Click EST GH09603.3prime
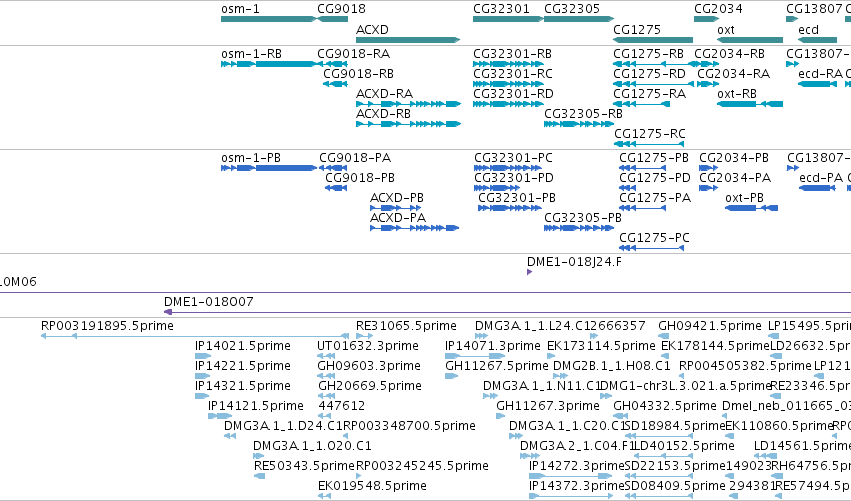Screen dimensions: 851x501 tap(326, 376)
